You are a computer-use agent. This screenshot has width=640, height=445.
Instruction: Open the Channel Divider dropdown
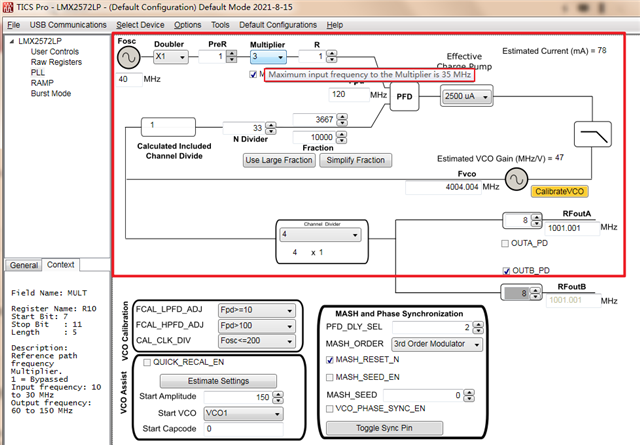pos(320,235)
